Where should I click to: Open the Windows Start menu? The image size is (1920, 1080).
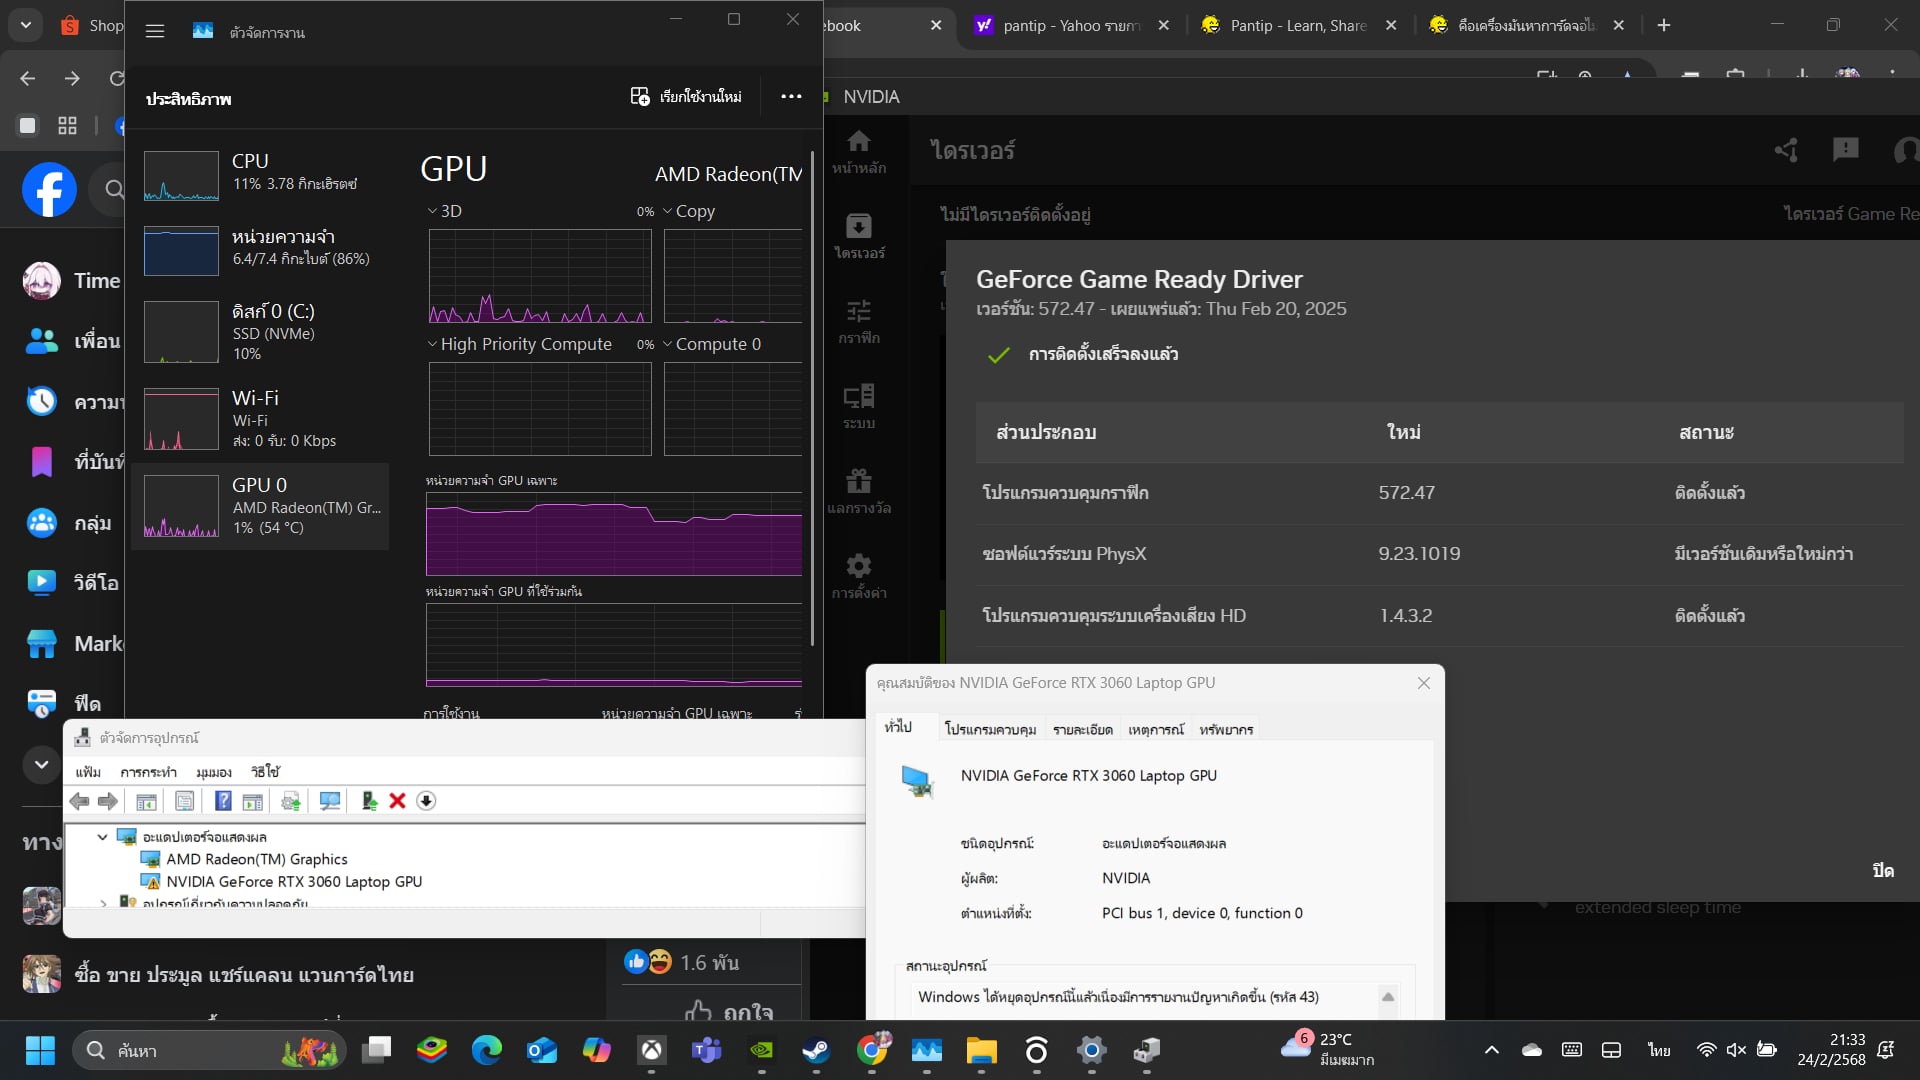(40, 1050)
